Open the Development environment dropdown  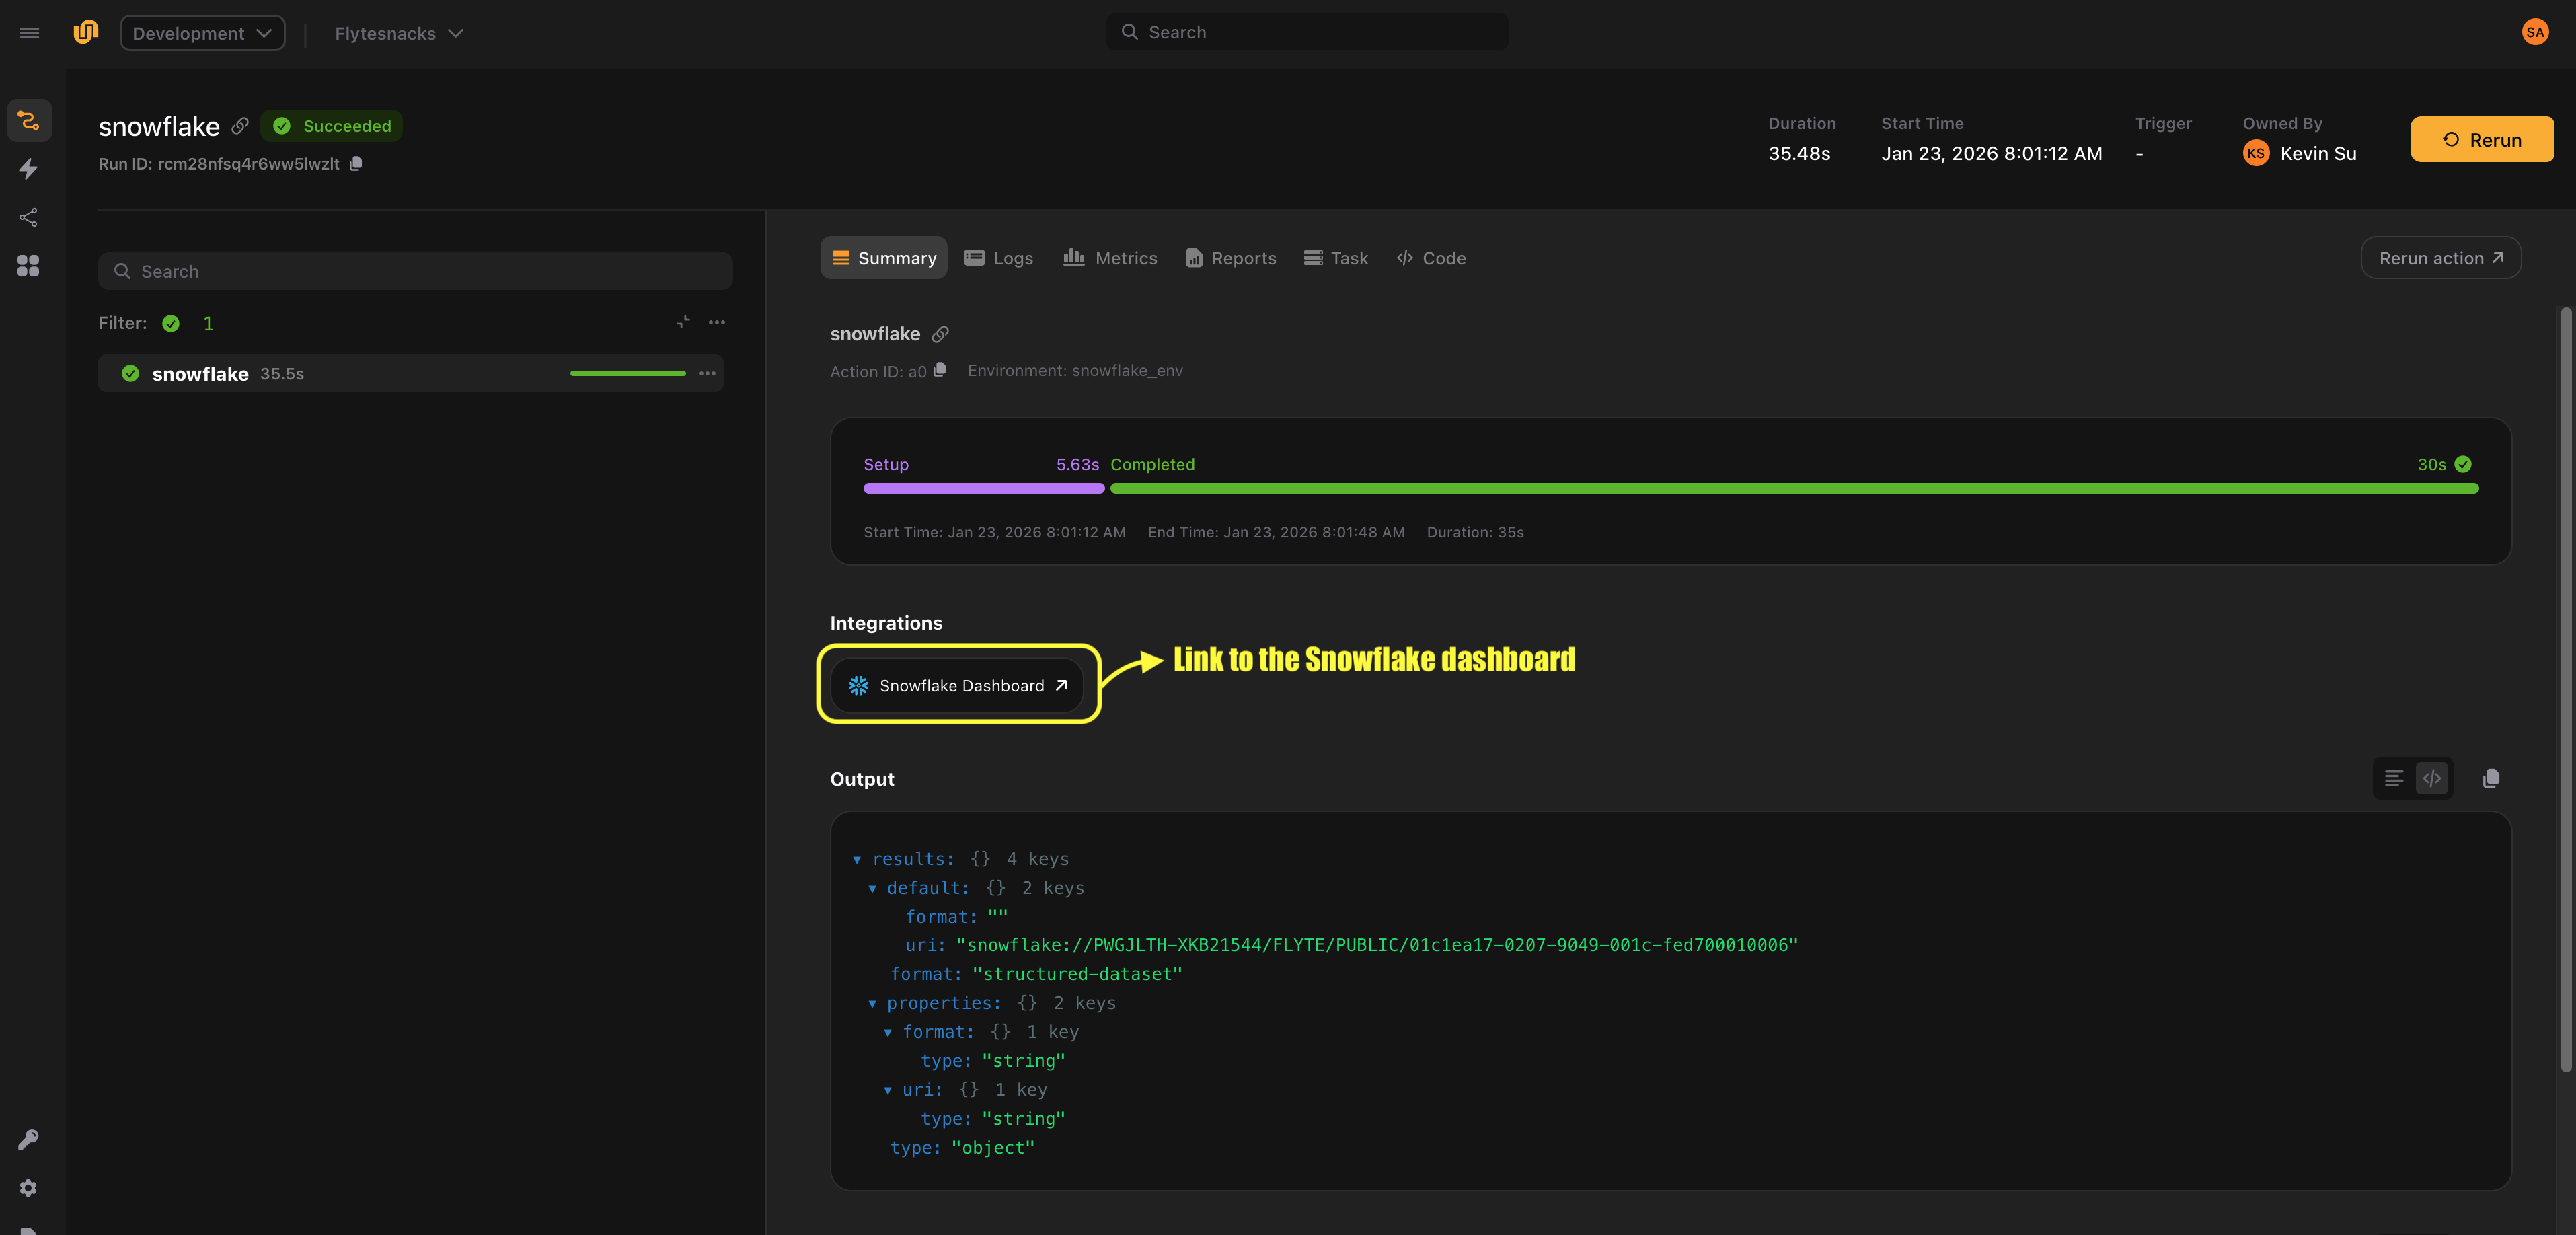202,33
